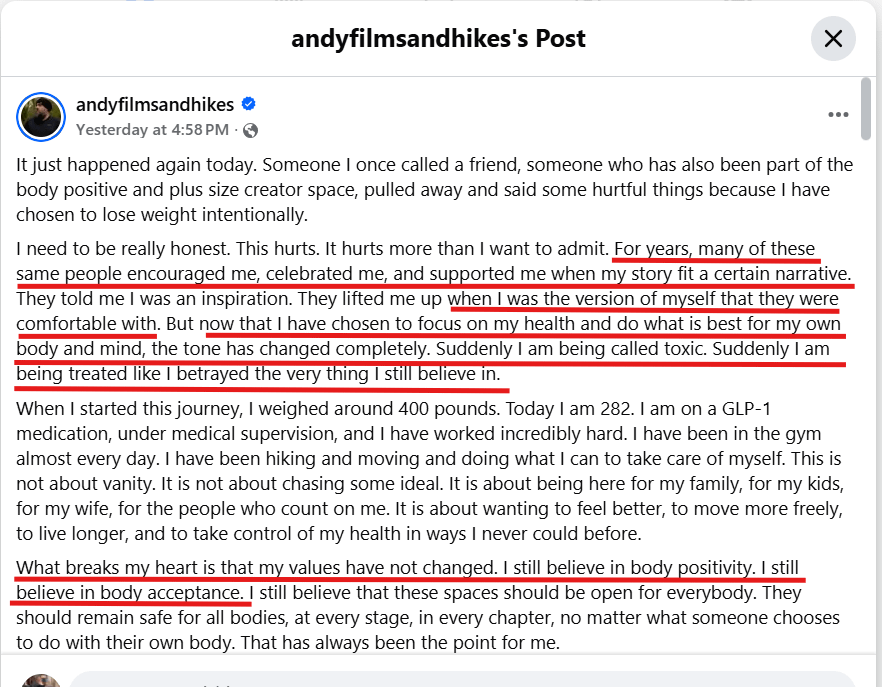The height and width of the screenshot is (687, 882).
Task: Open the 'Yesterday at 4:58 PM' timestamp
Action: coord(152,130)
